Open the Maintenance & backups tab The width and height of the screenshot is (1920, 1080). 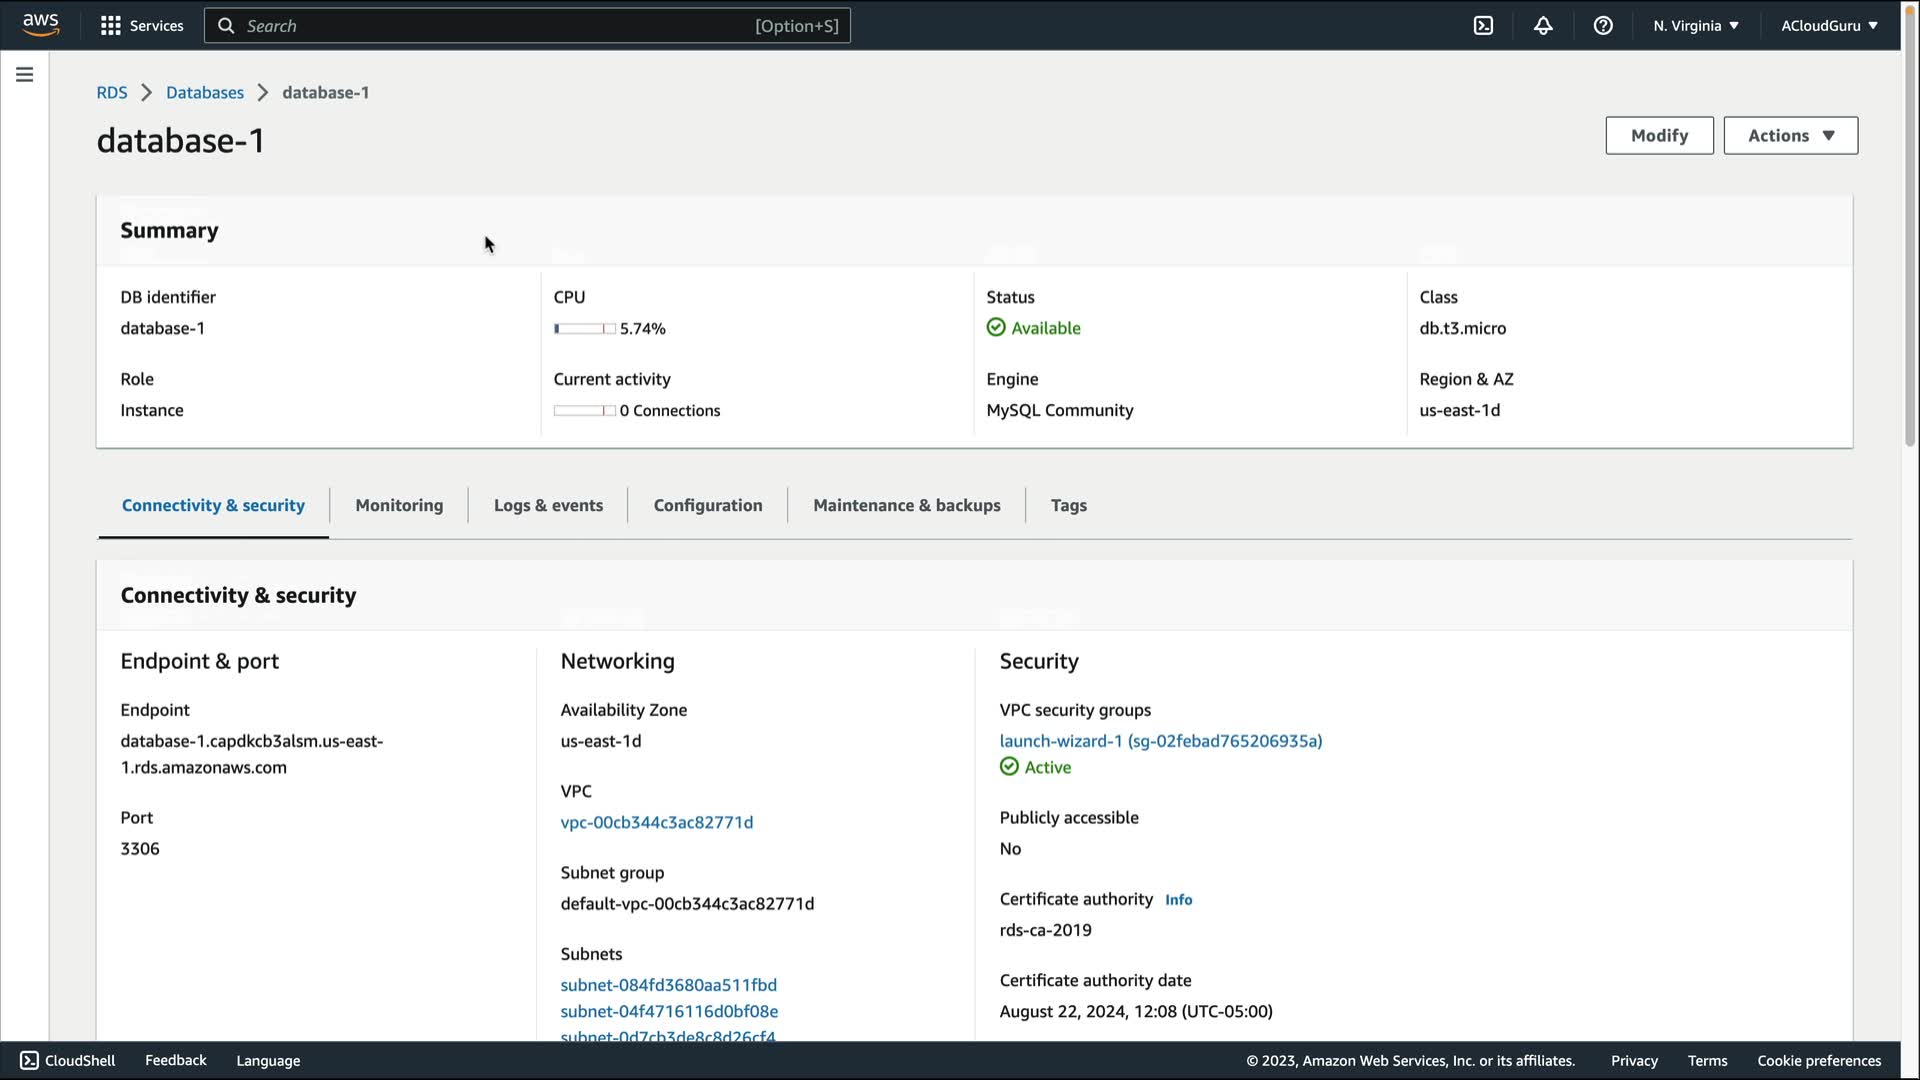pyautogui.click(x=906, y=505)
